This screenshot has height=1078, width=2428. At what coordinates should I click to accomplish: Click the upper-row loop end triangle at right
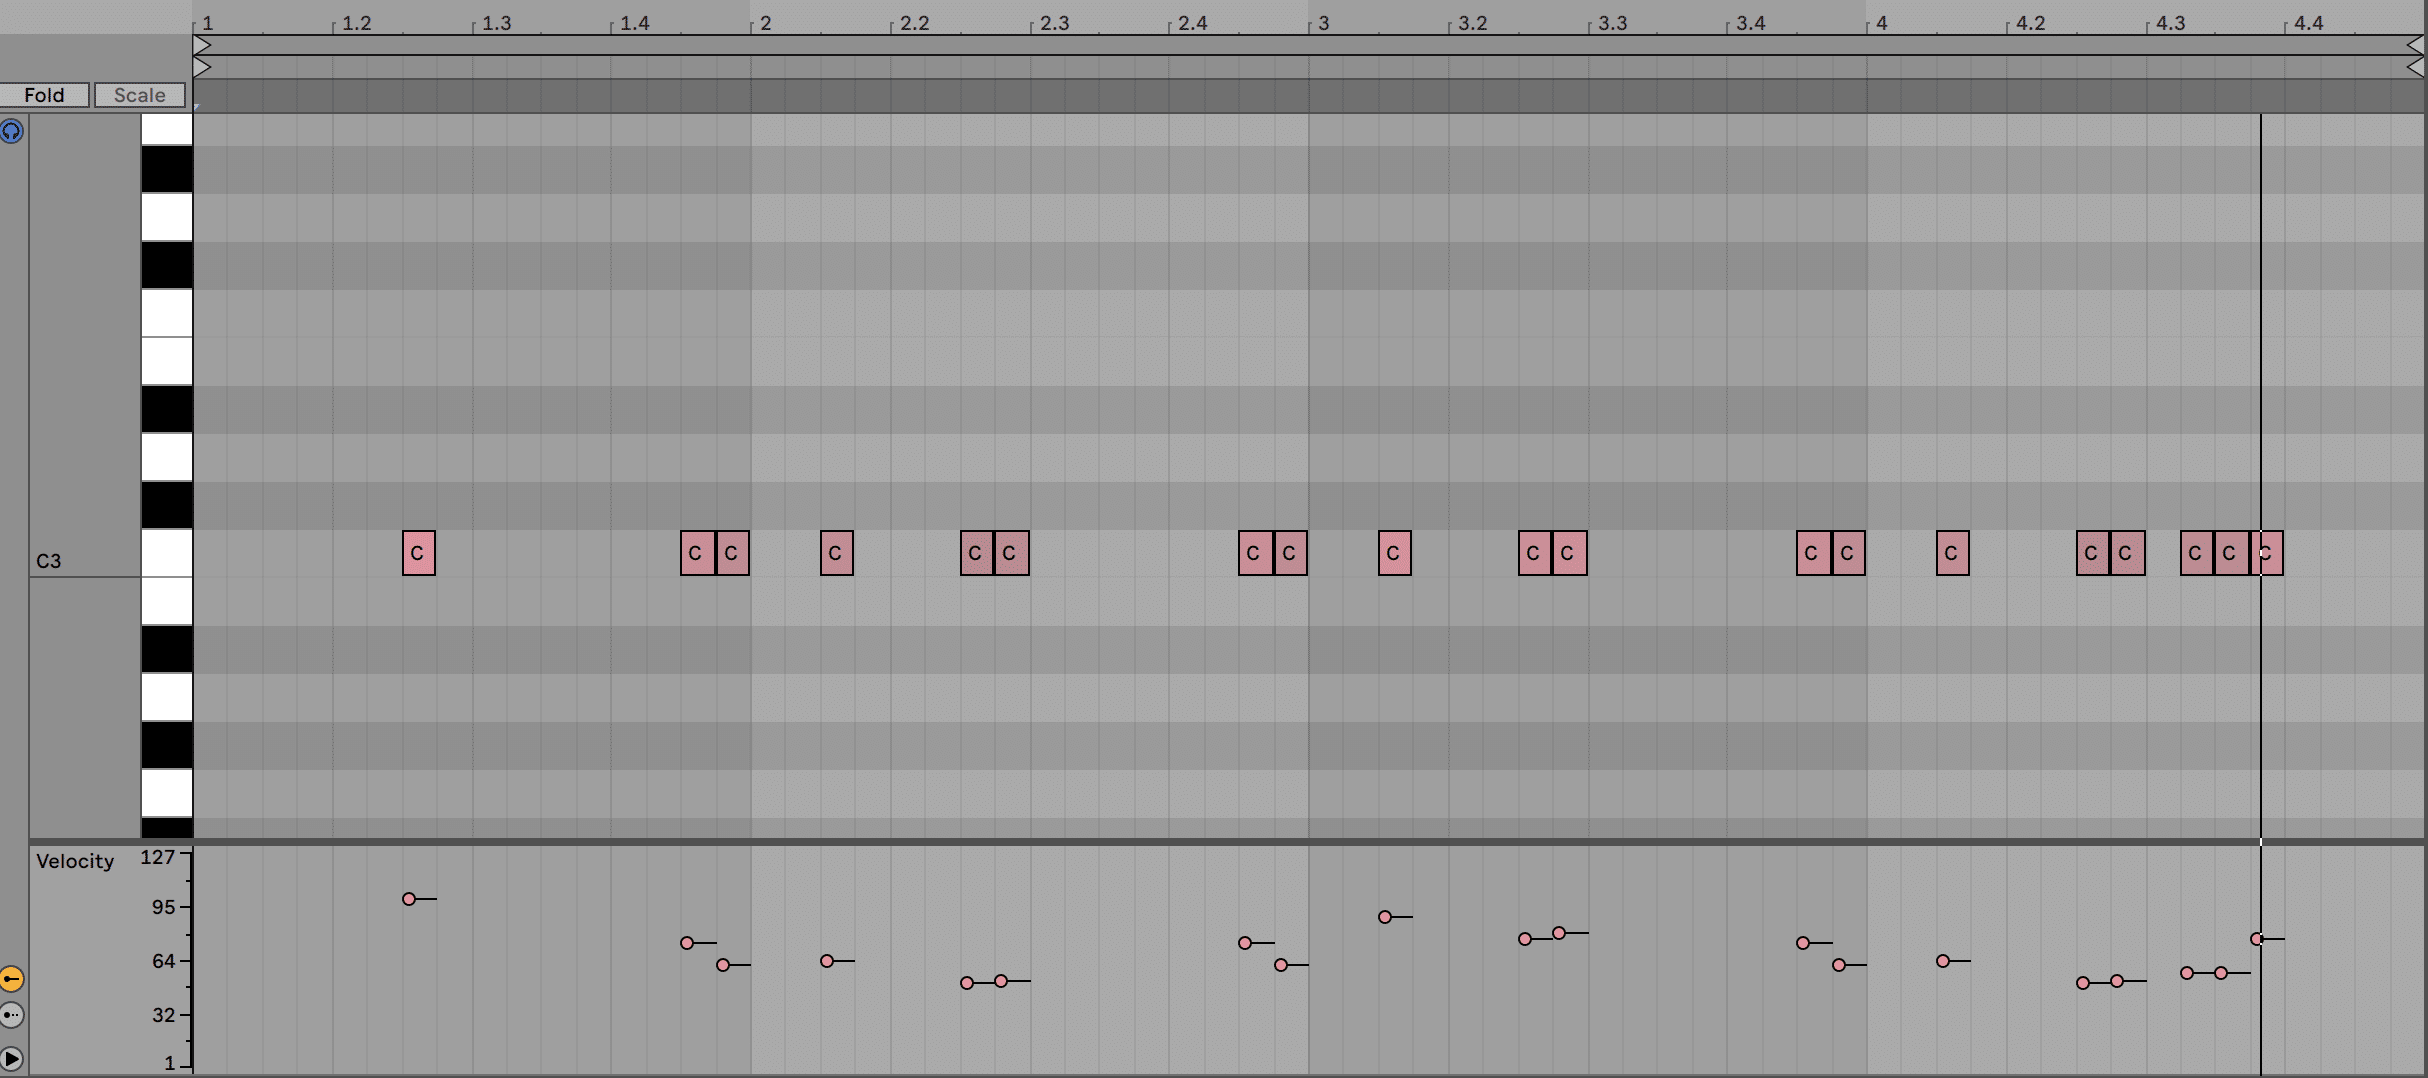[x=2415, y=45]
